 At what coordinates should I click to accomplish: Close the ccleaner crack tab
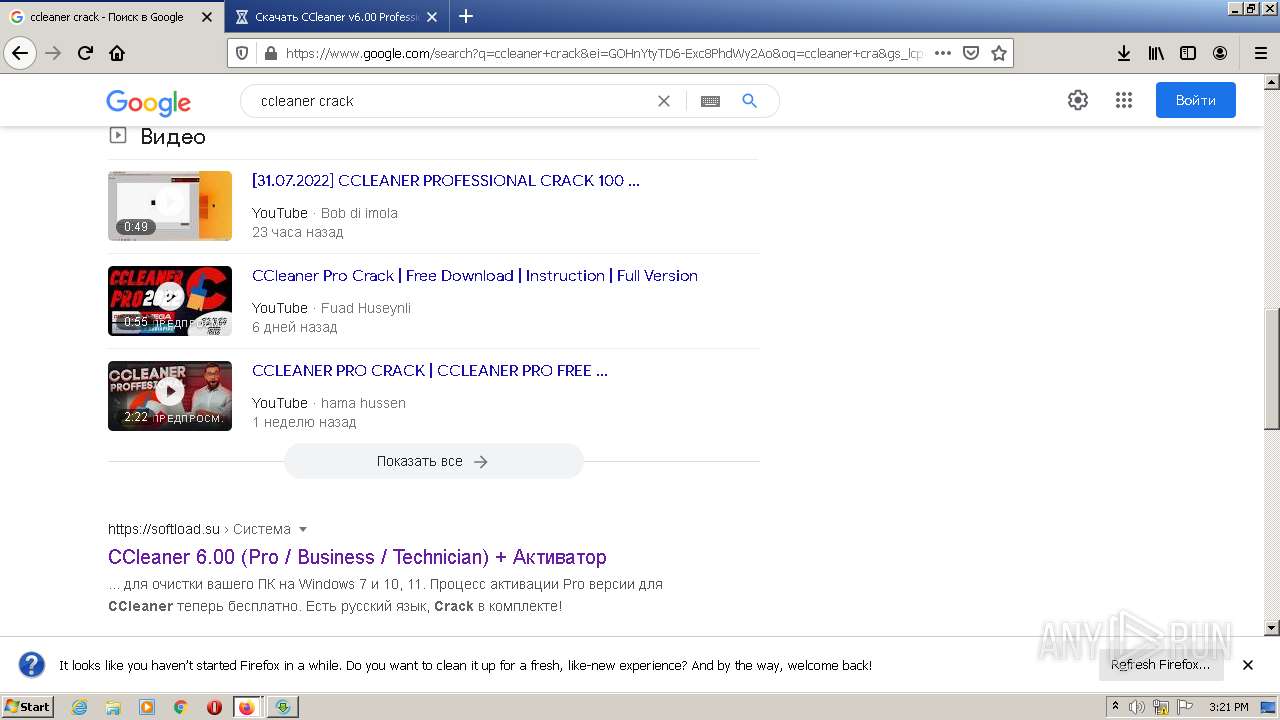pyautogui.click(x=207, y=17)
